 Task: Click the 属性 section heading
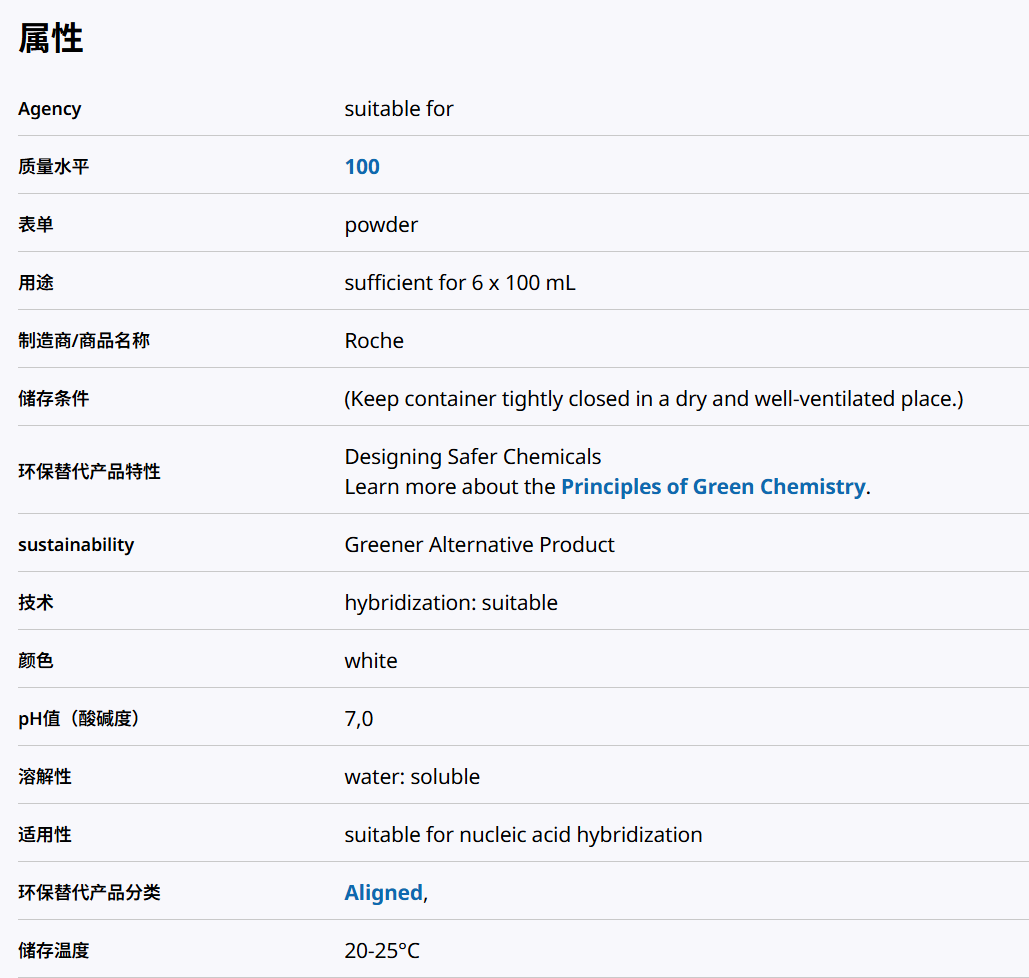tap(51, 39)
